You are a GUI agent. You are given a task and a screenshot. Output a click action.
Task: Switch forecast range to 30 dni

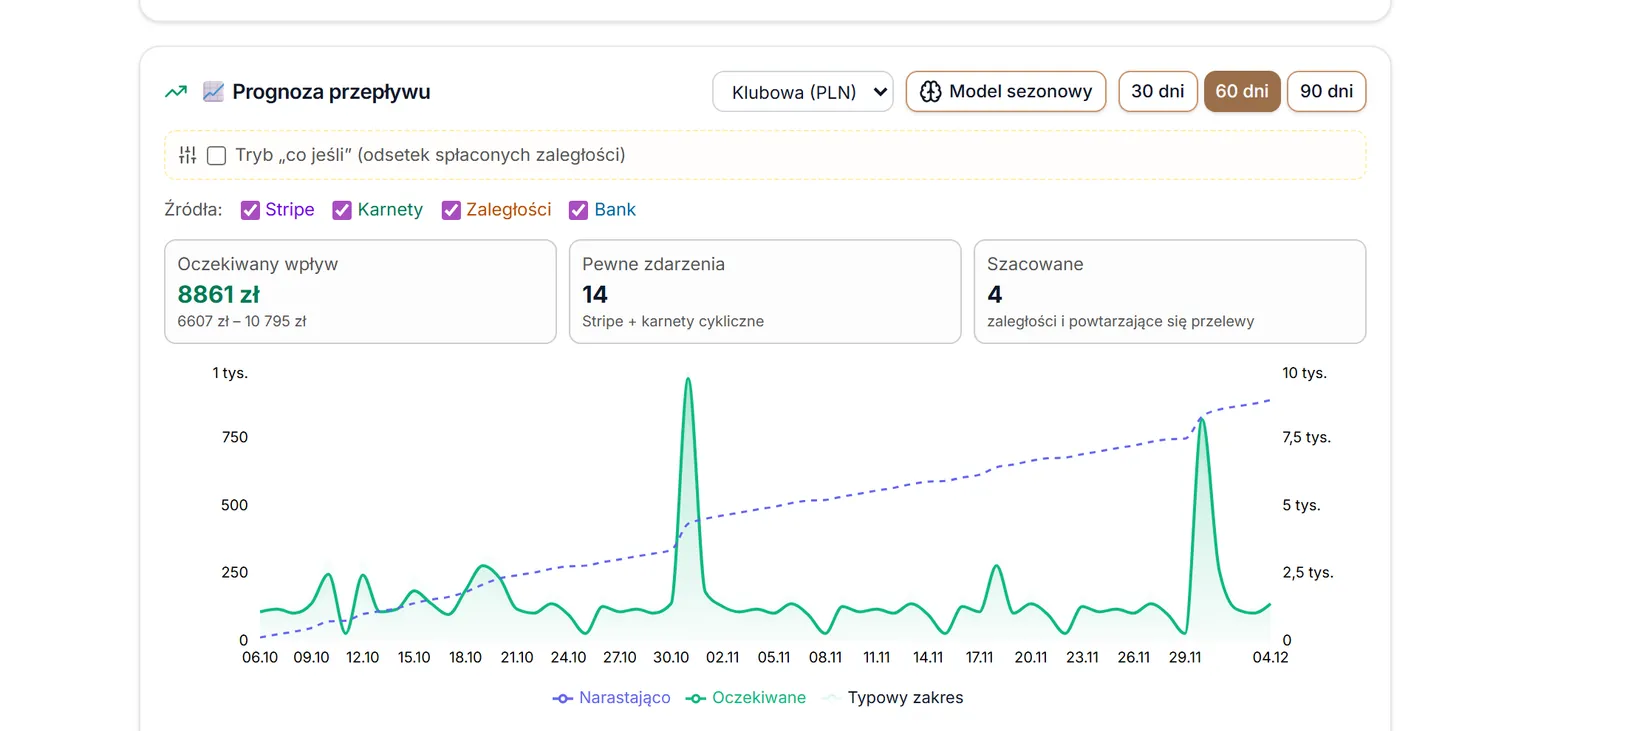(1158, 92)
